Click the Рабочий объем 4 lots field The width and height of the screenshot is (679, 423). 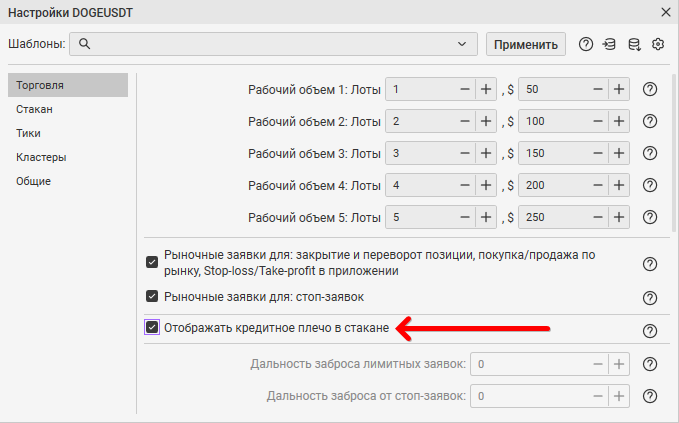[420, 185]
